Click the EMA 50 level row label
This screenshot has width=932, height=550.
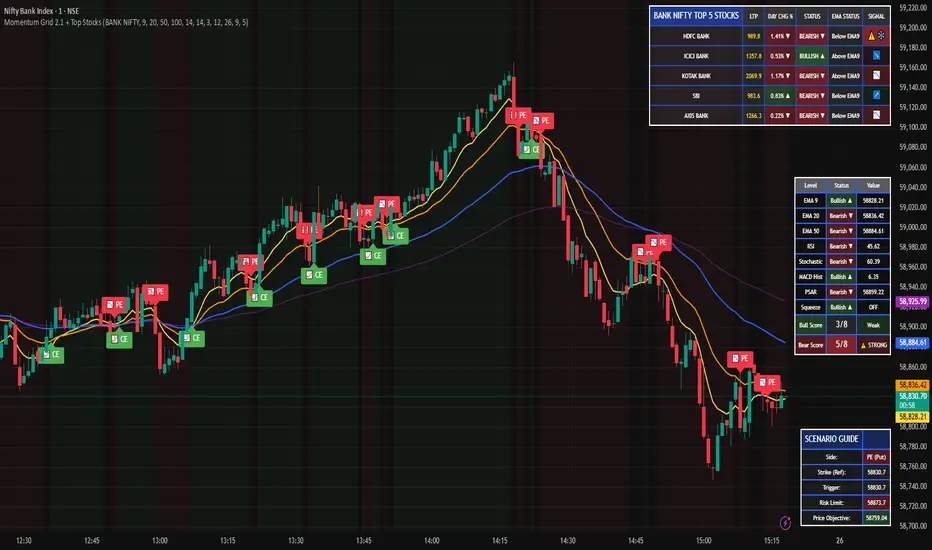[x=810, y=231]
